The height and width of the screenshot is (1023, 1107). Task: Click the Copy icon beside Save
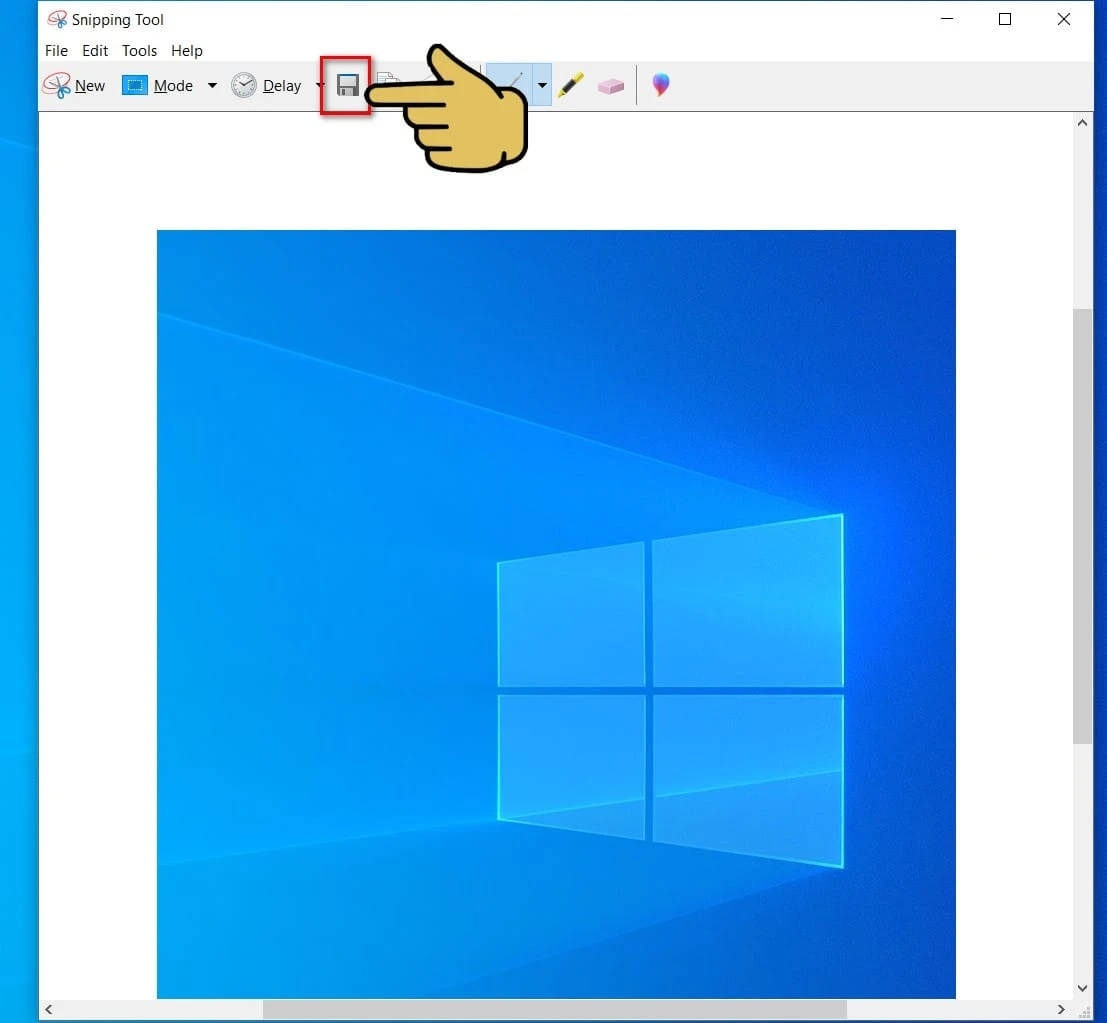point(386,84)
